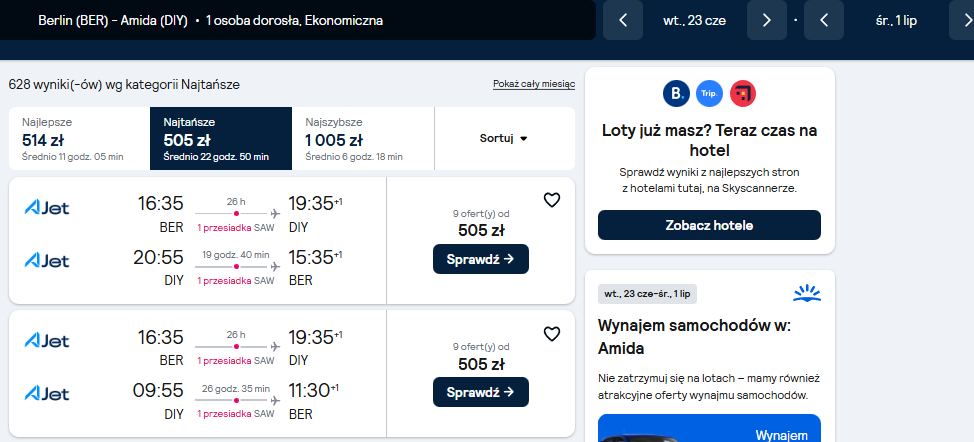This screenshot has height=442, width=974.
Task: Click the AJet logo of the first outbound flight
Action: (x=47, y=207)
